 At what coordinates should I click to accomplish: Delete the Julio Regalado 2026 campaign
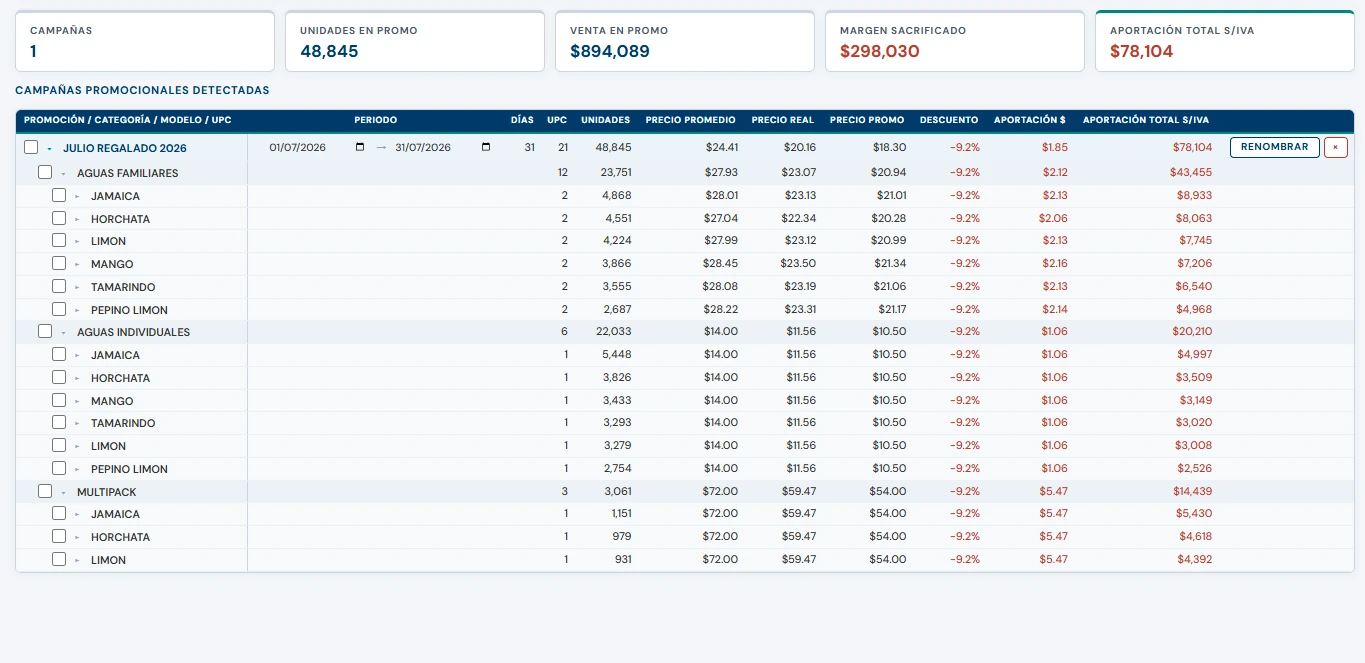(1336, 147)
